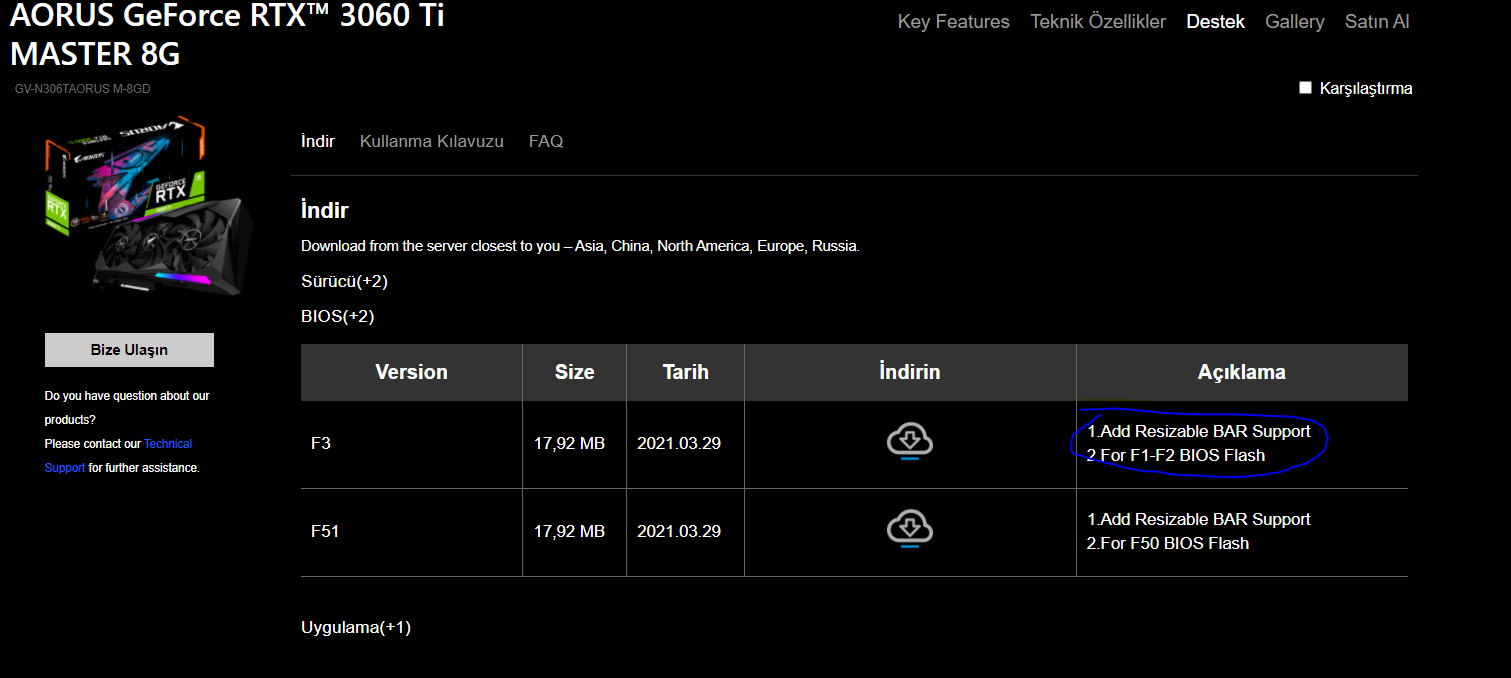1511x678 pixels.
Task: Switch to the FAQ tab
Action: [546, 141]
